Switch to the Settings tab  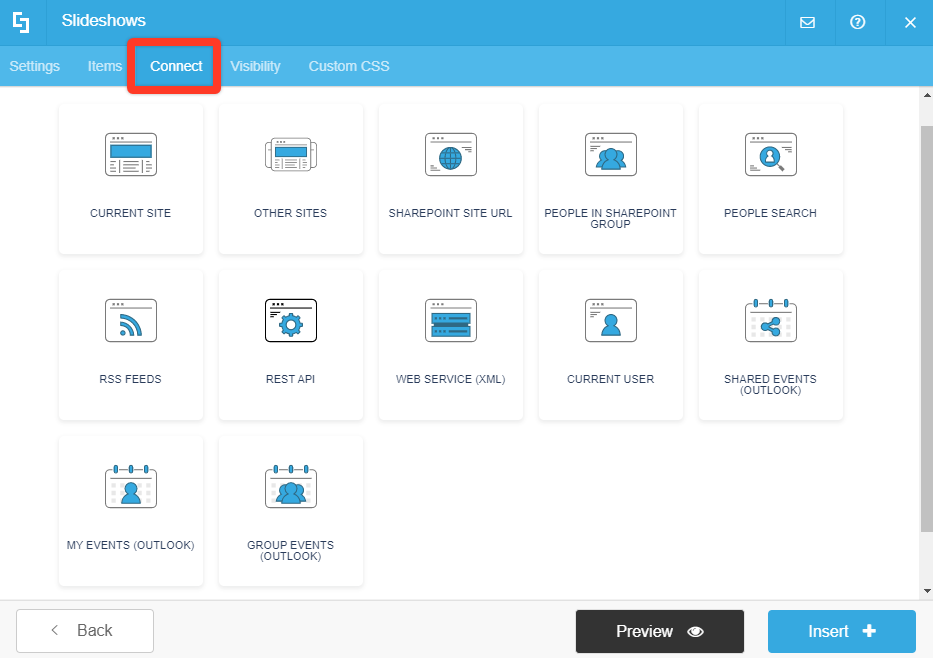coord(35,66)
